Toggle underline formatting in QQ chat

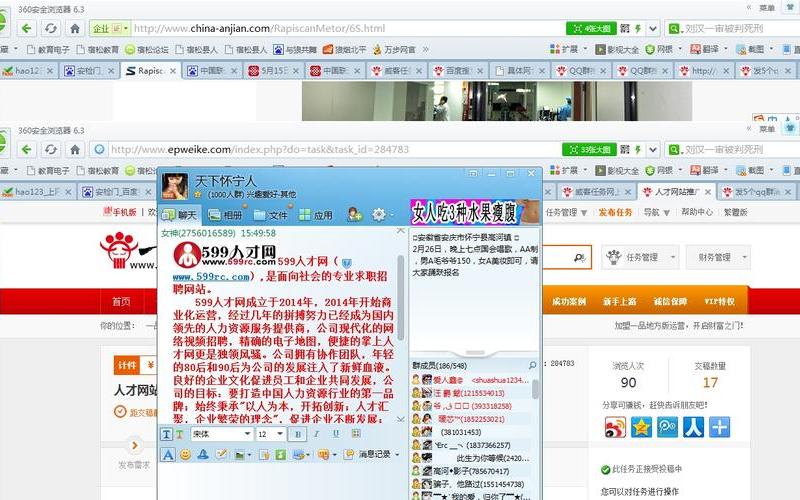point(336,434)
